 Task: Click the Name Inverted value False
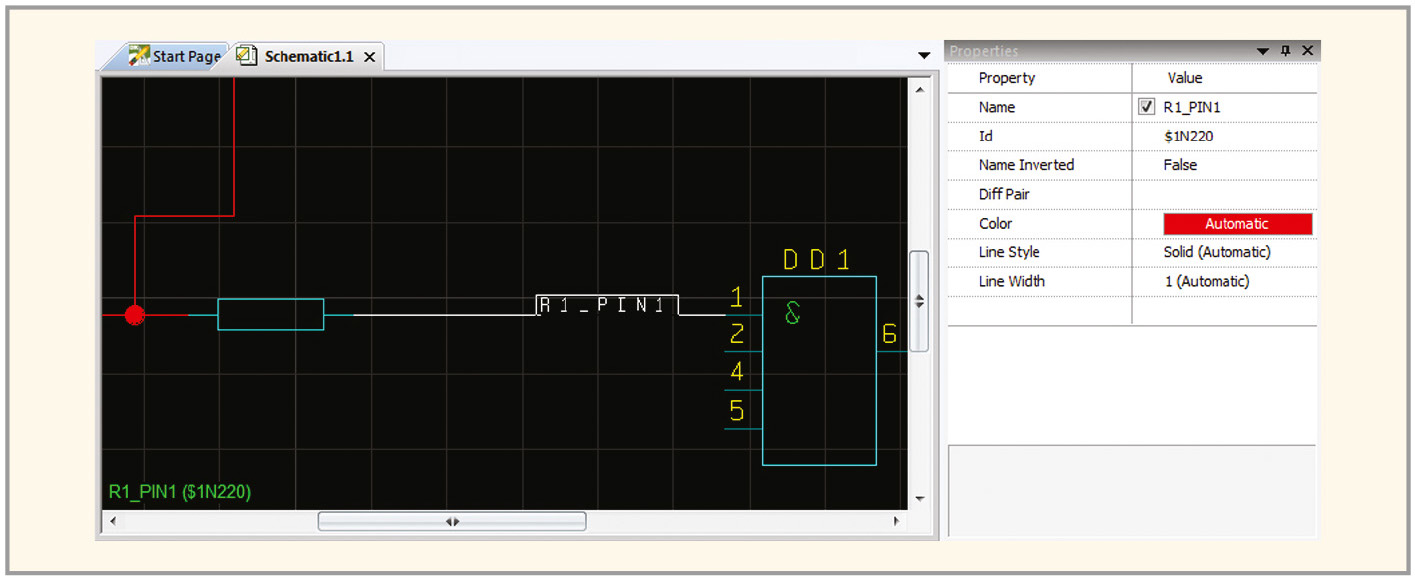click(1180, 165)
